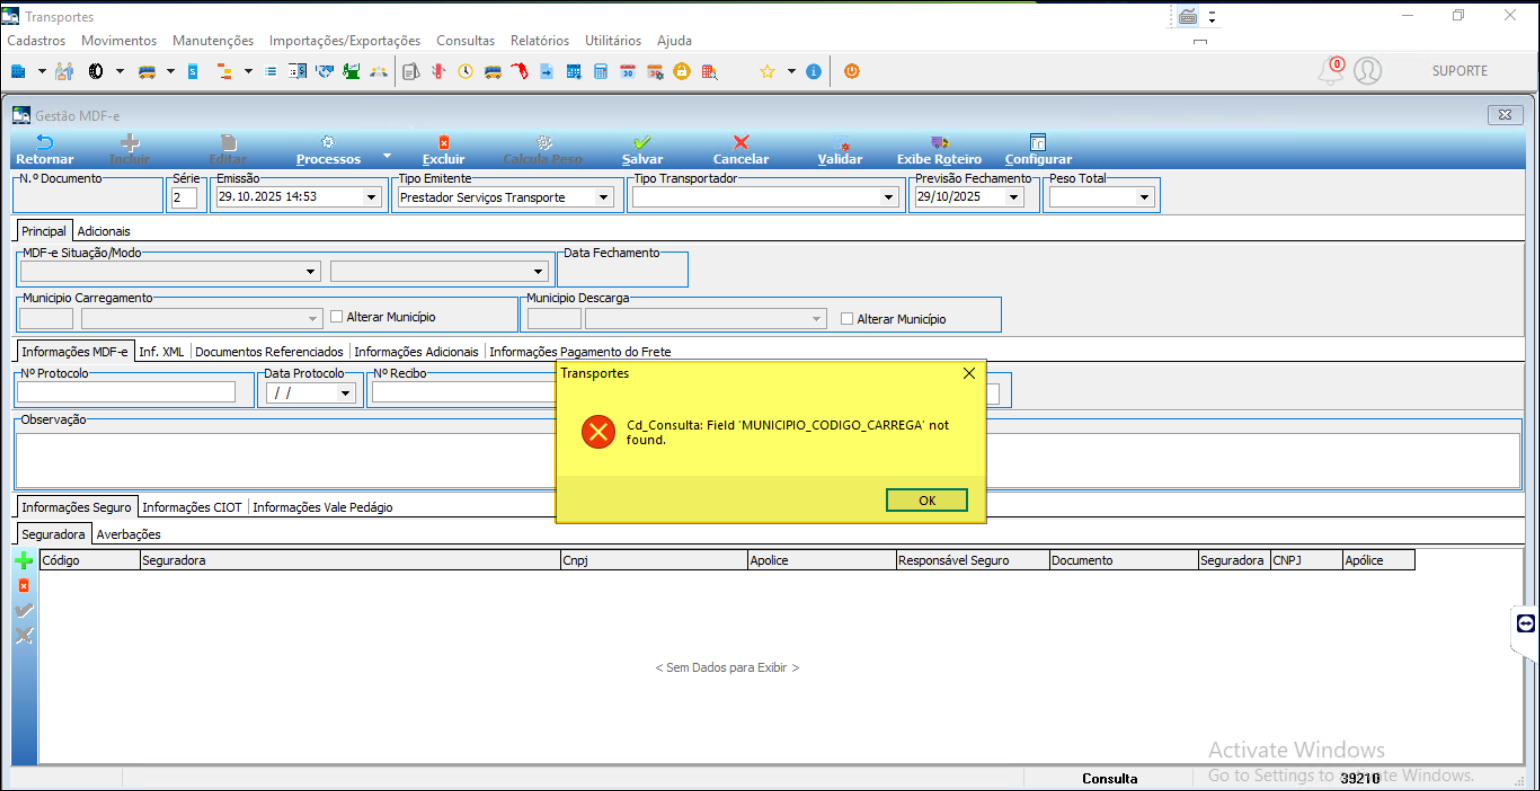This screenshot has height=791, width=1540.
Task: Check Alterar Município for Município Descarga
Action: pos(847,319)
